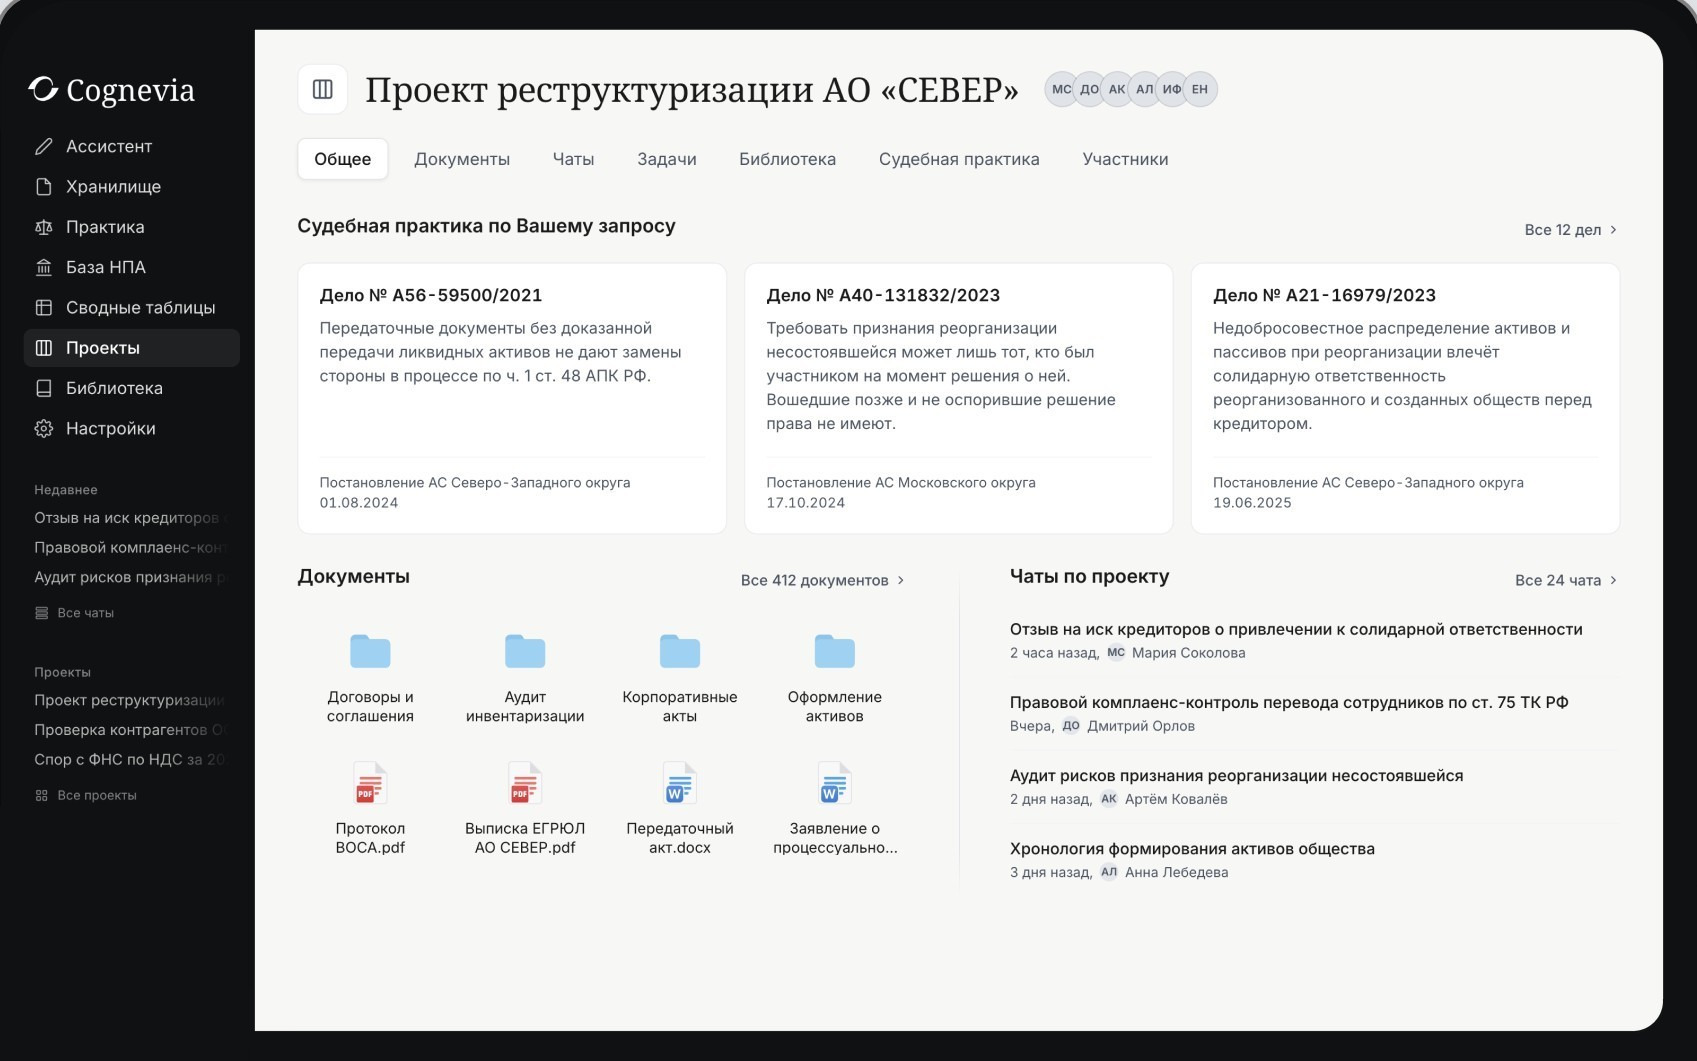Open the Аудит инвентаризации folder

click(x=525, y=678)
